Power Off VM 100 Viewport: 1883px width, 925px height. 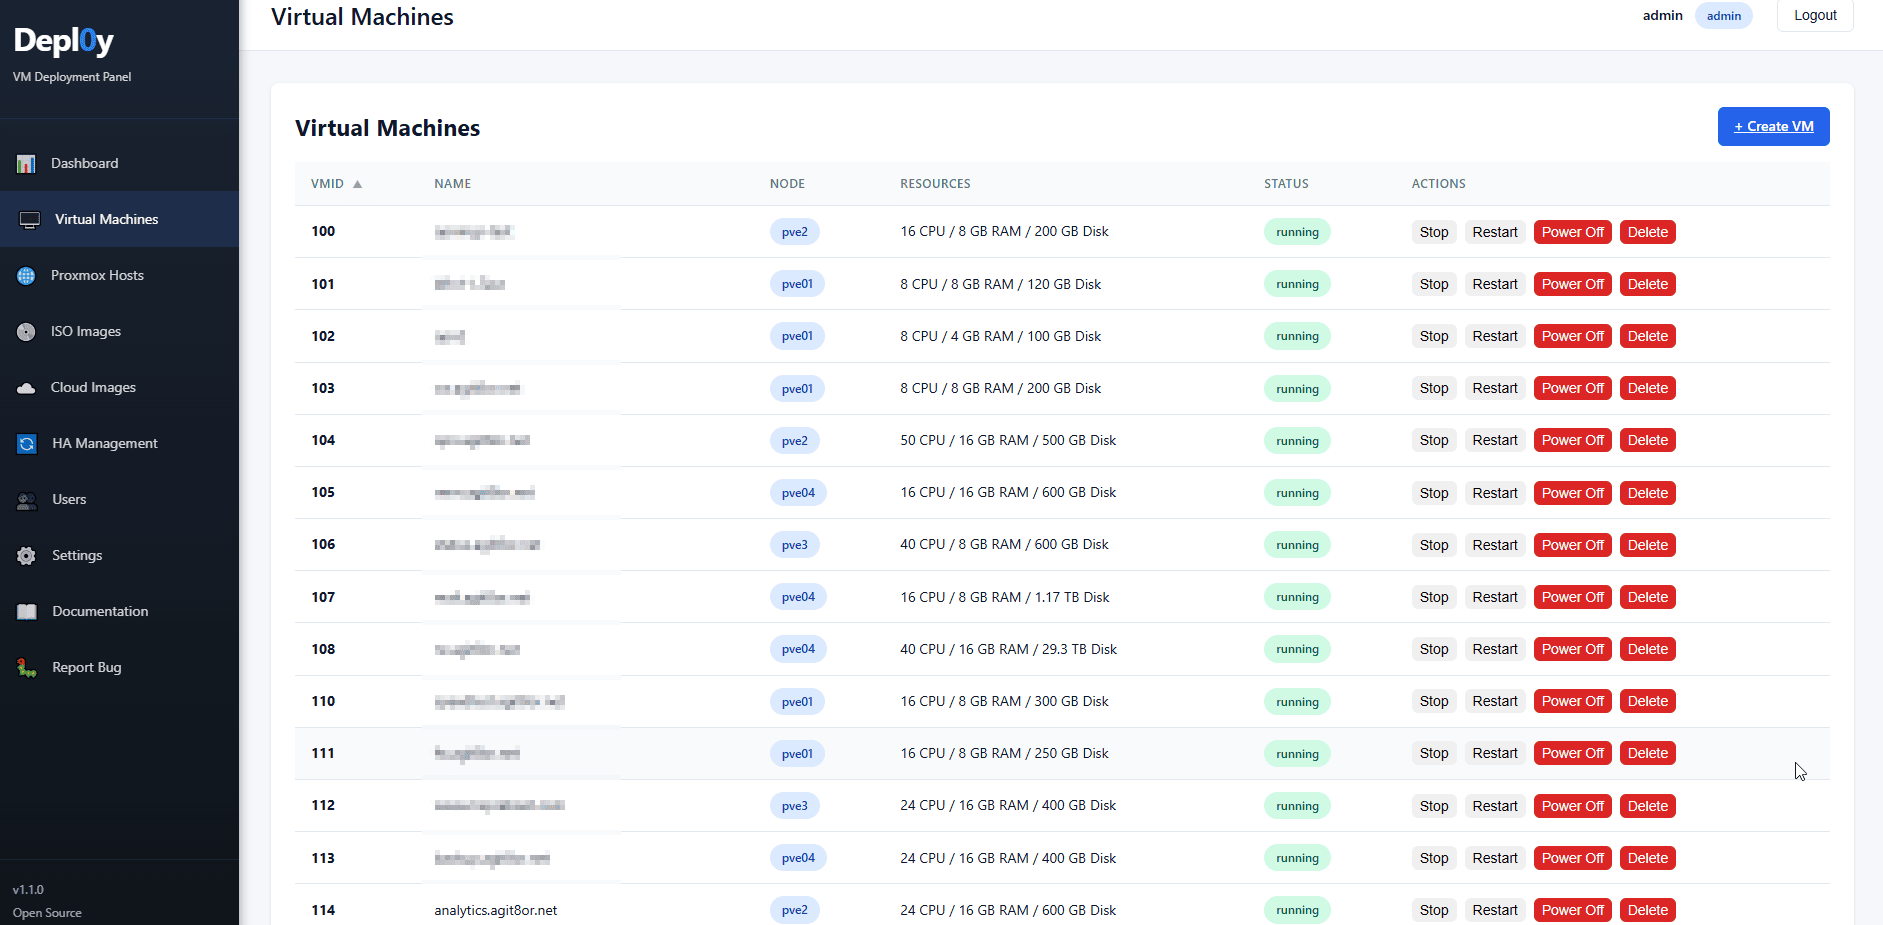pyautogui.click(x=1572, y=232)
